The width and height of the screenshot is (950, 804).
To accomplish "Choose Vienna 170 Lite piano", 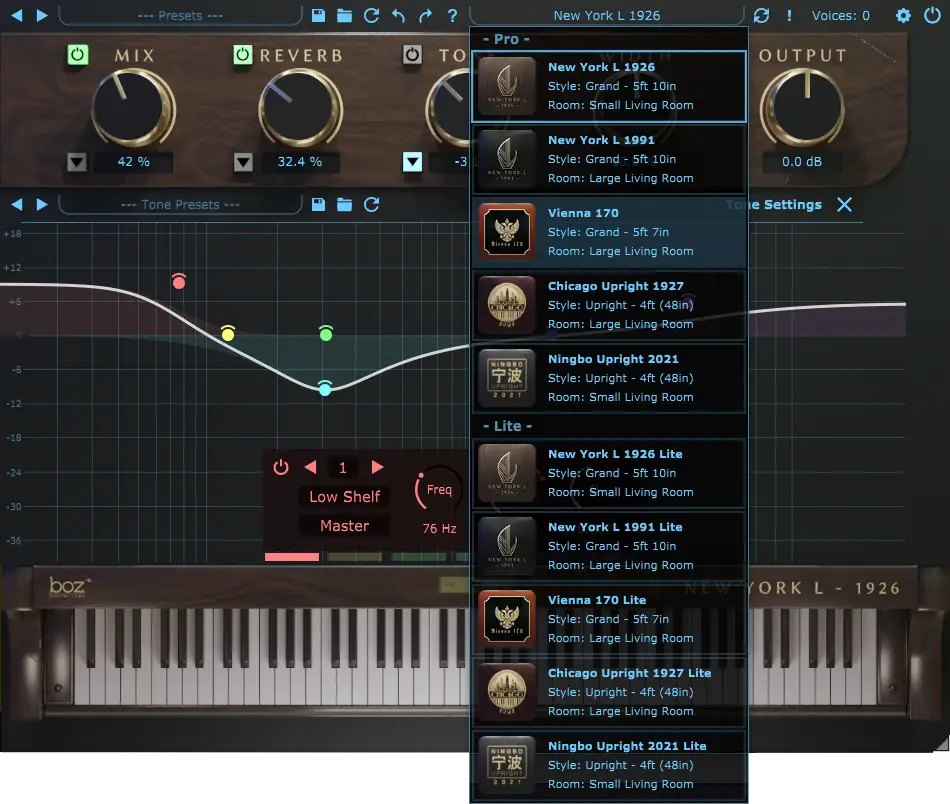I will (x=609, y=619).
